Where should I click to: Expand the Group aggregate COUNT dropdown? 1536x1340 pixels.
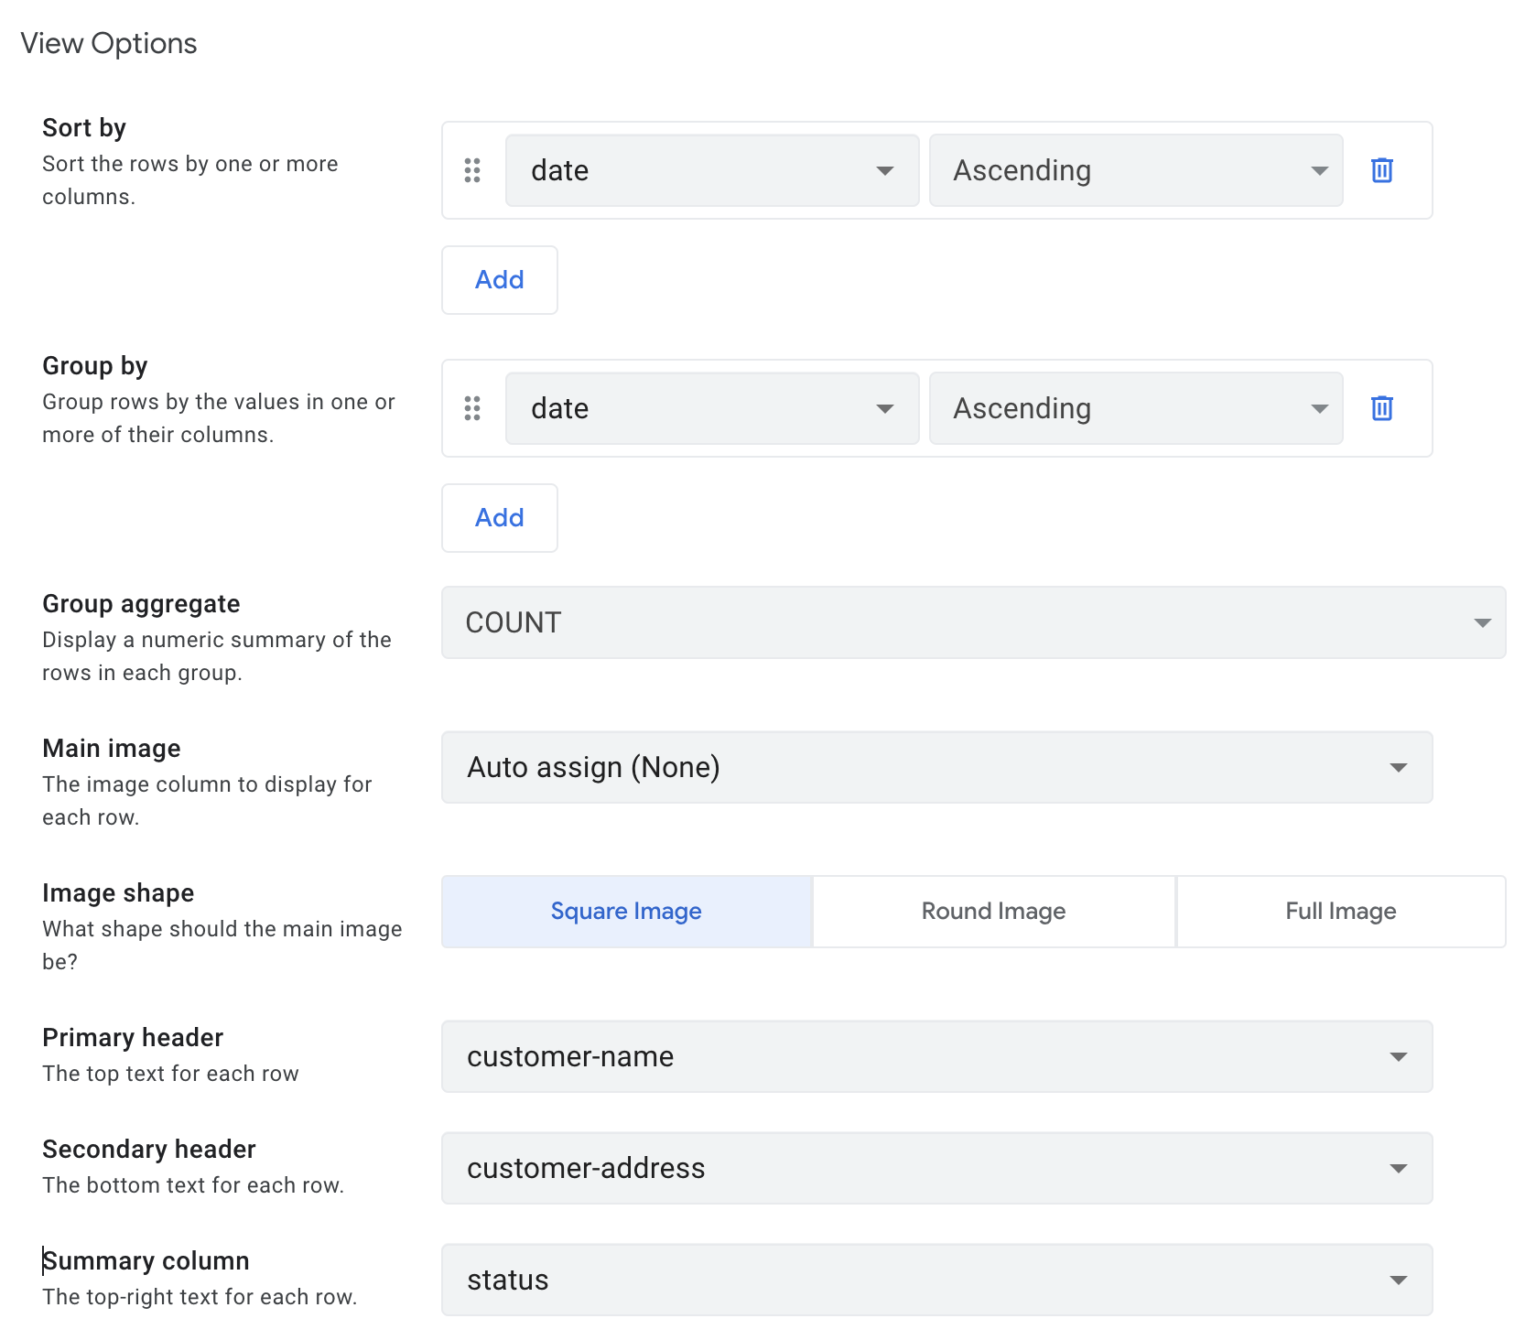tap(972, 622)
